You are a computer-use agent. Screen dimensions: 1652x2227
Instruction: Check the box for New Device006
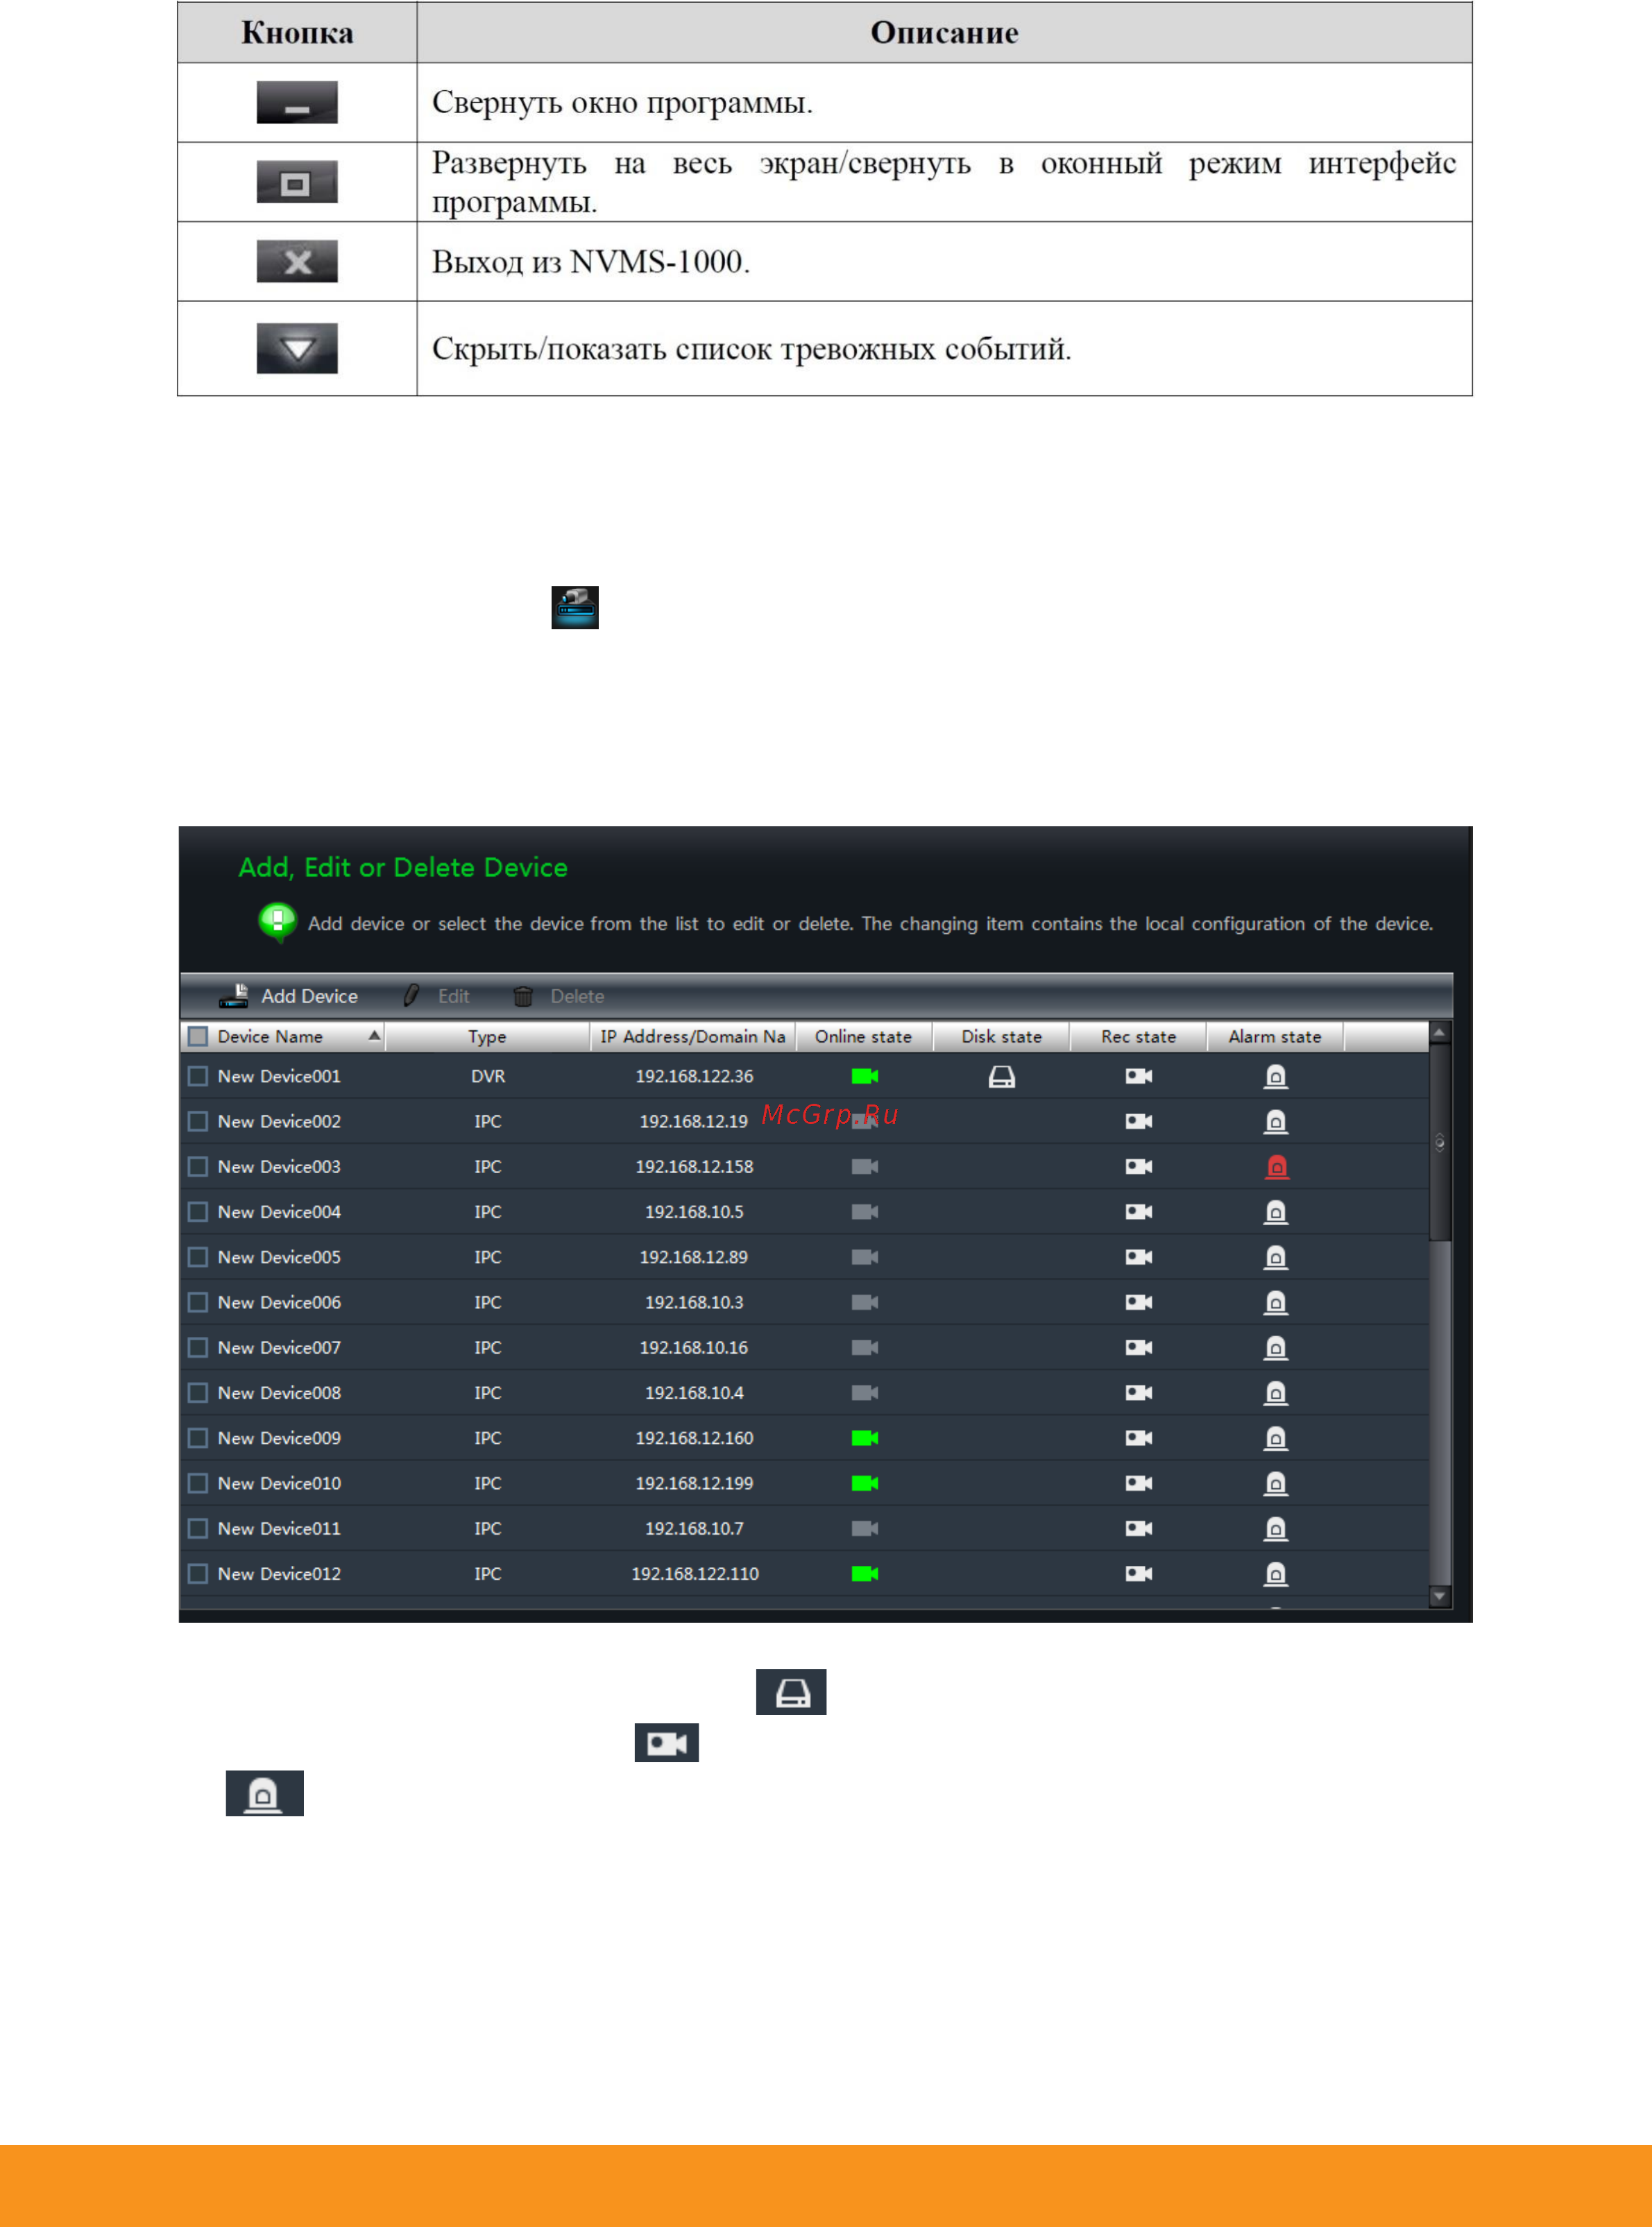click(198, 1302)
